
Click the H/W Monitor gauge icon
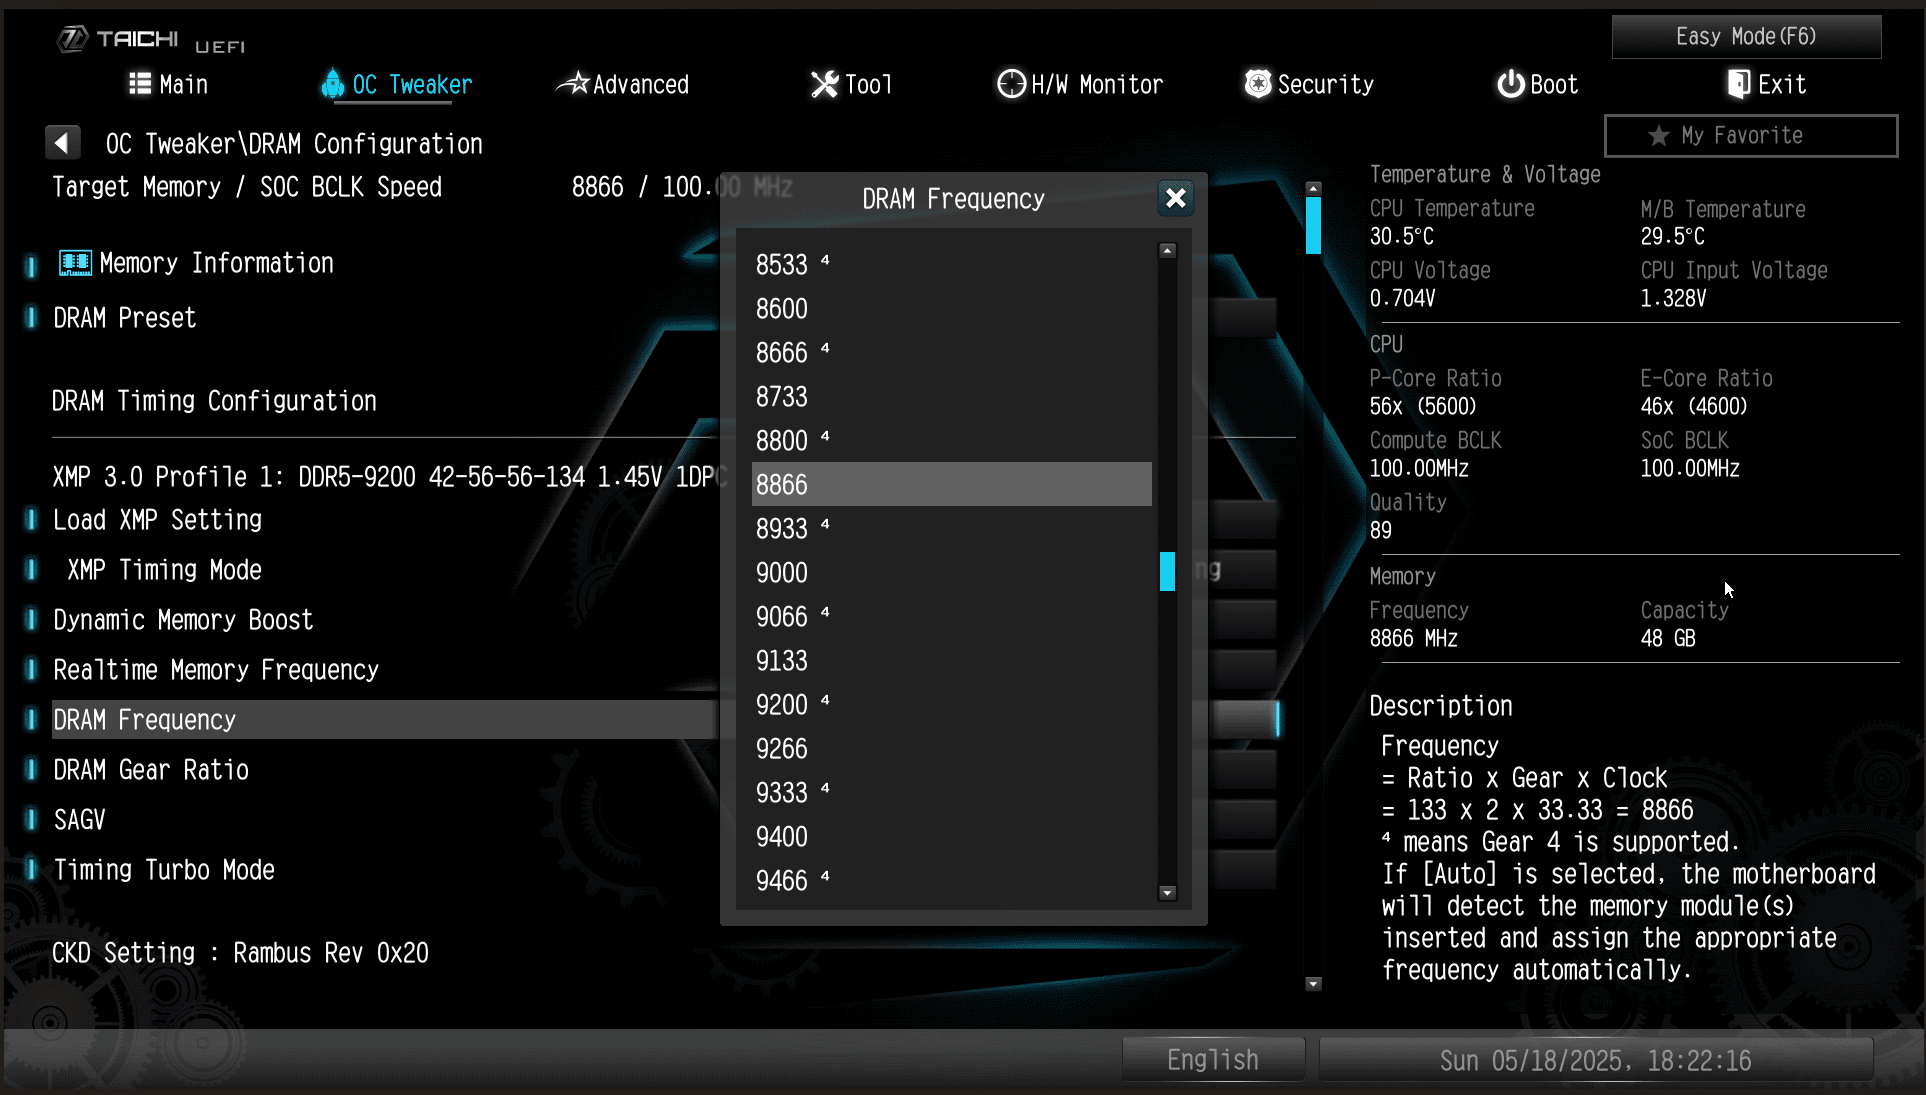click(x=1011, y=84)
